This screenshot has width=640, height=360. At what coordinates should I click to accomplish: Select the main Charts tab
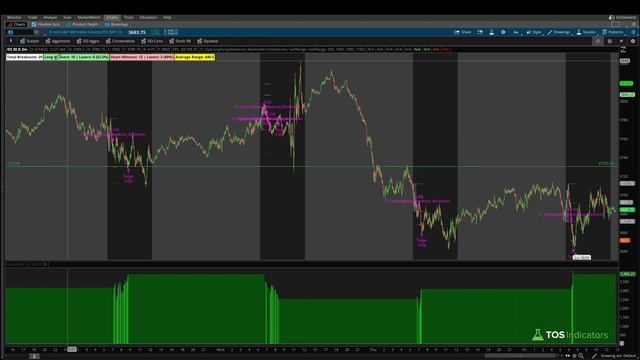click(112, 18)
